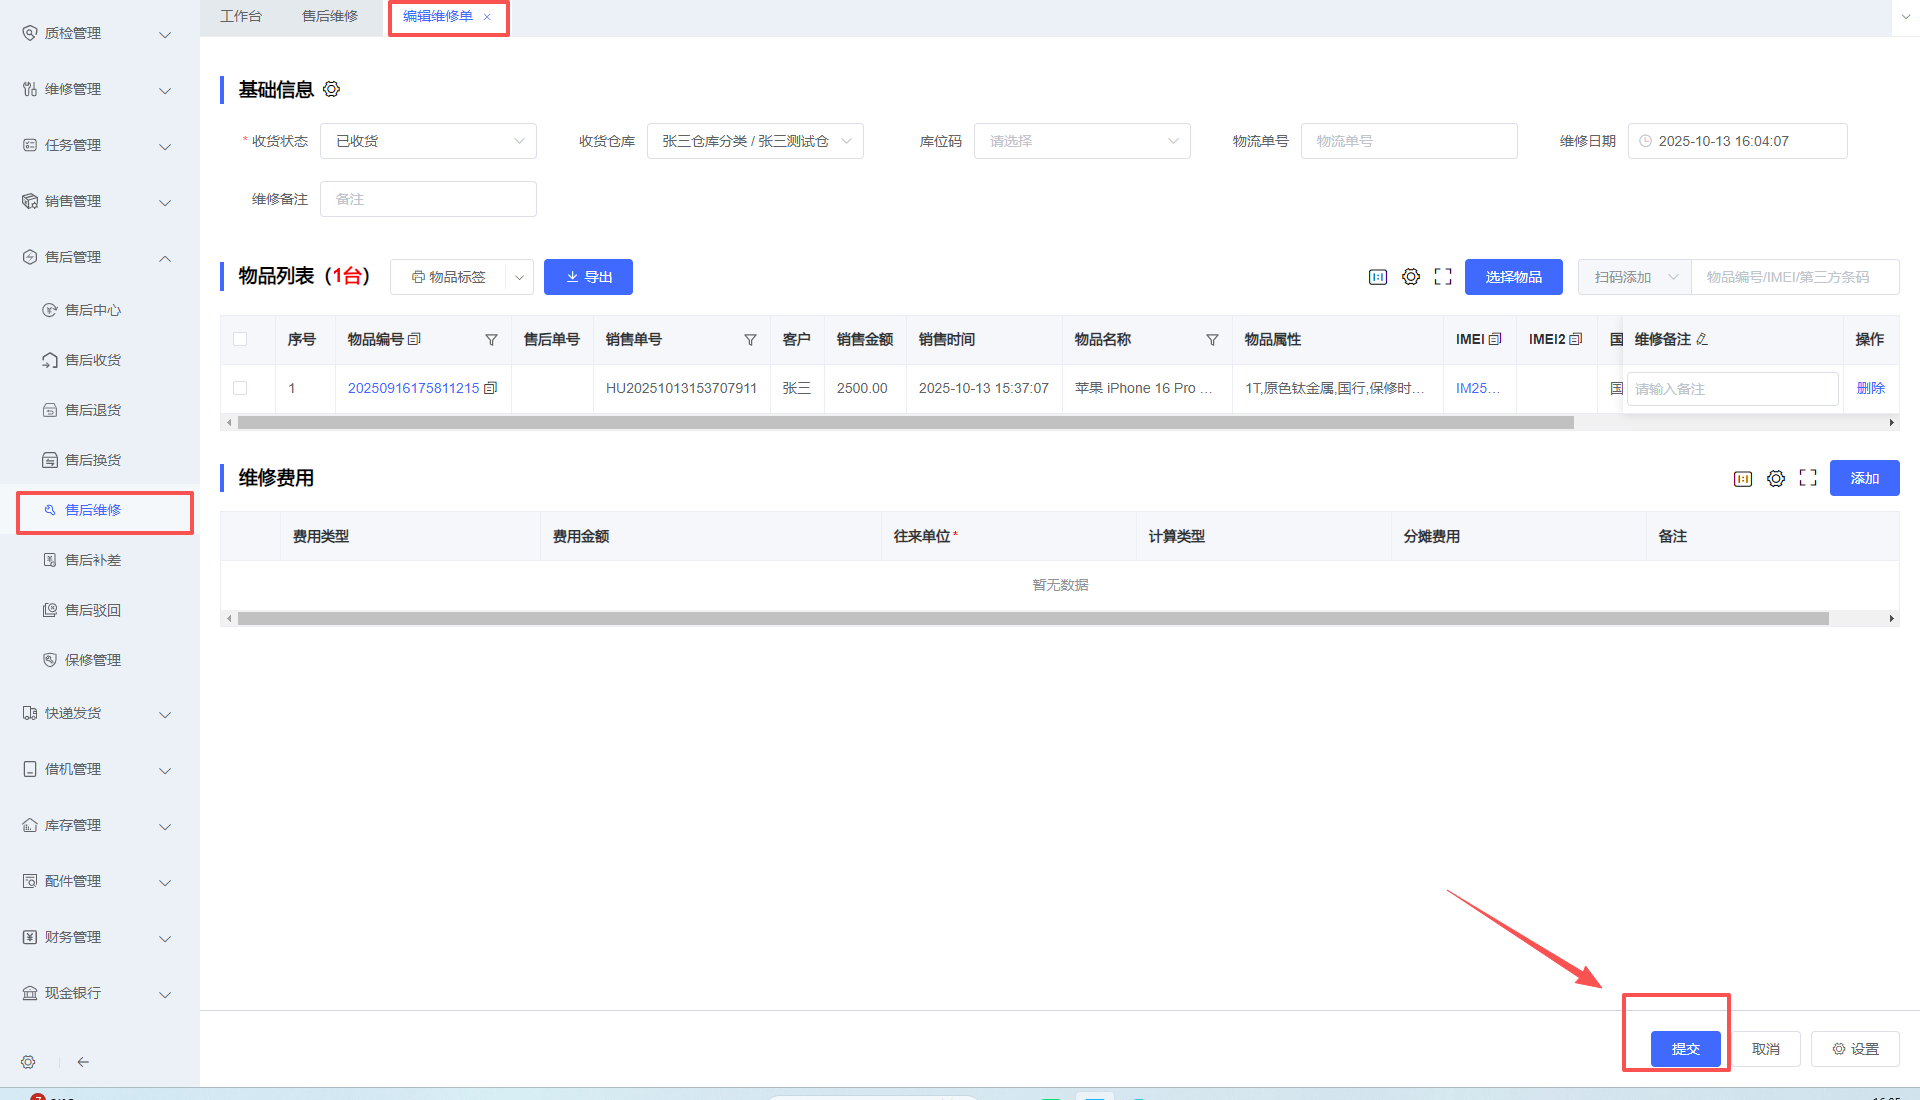Image resolution: width=1920 pixels, height=1100 pixels.
Task: Click gear icon beside 基础信息 heading
Action: 332,90
